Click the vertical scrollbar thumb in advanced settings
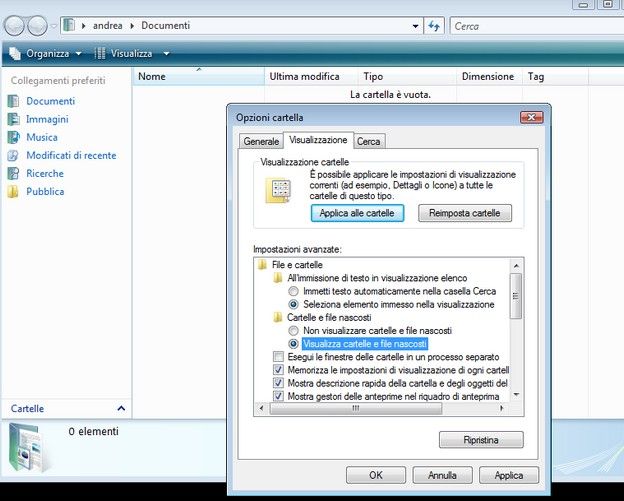Viewport: 624px width, 501px height. (x=516, y=296)
